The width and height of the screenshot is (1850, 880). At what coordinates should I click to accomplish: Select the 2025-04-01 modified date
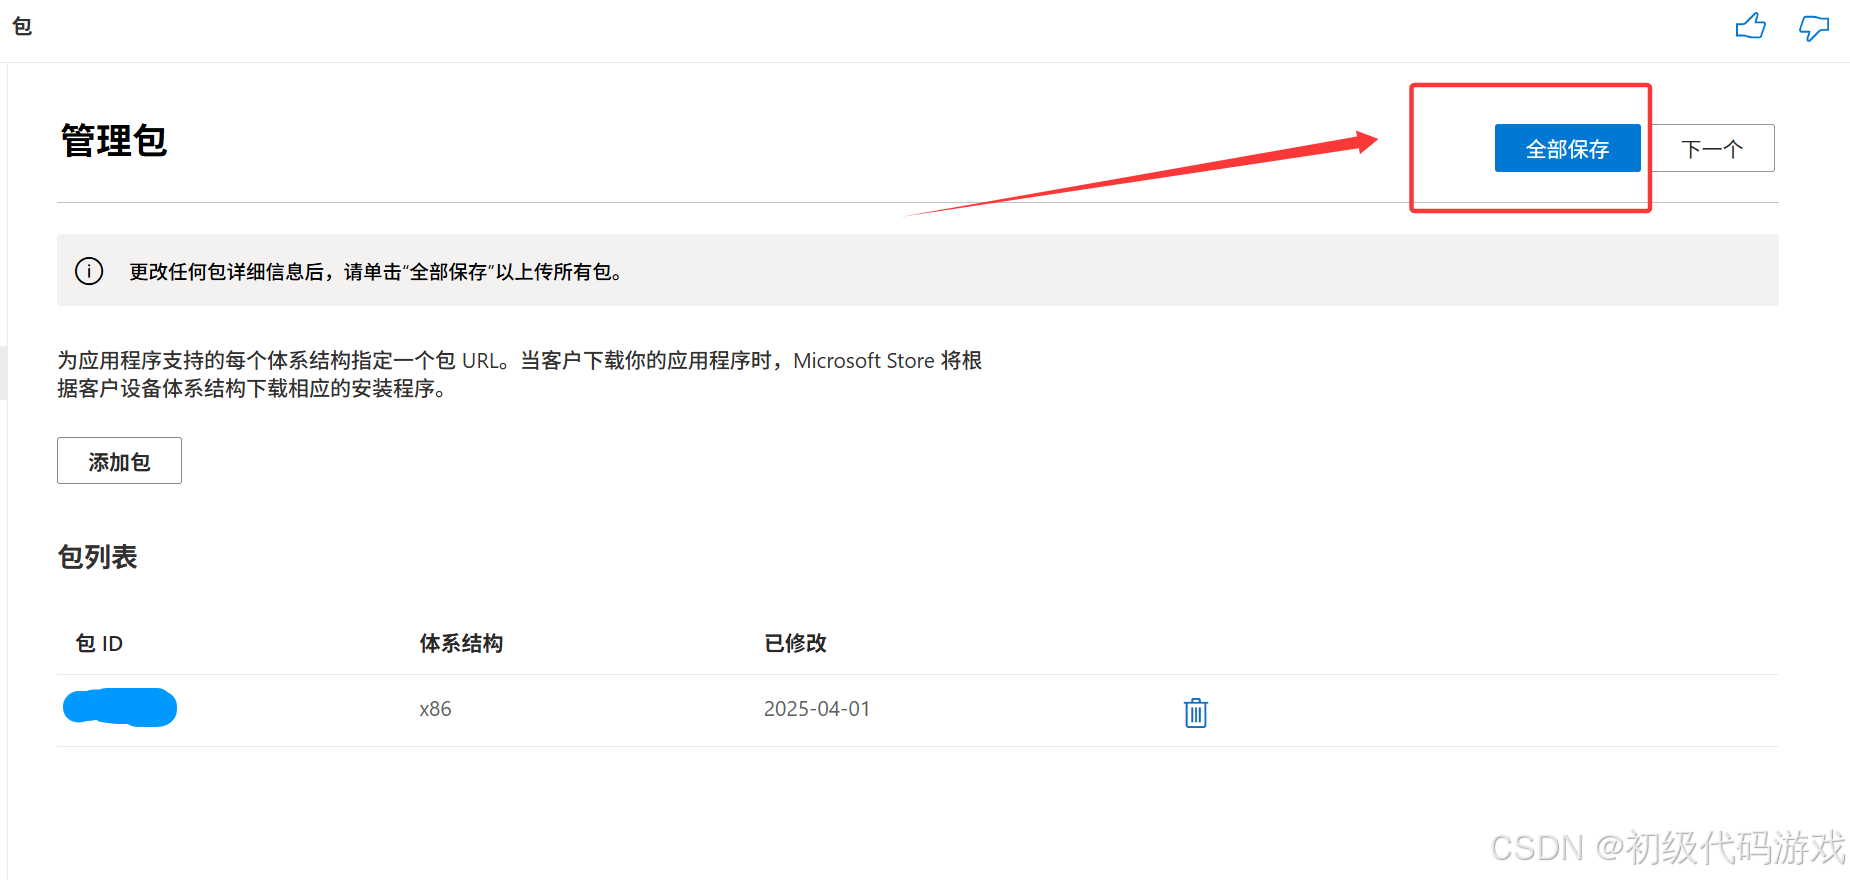pyautogui.click(x=817, y=709)
